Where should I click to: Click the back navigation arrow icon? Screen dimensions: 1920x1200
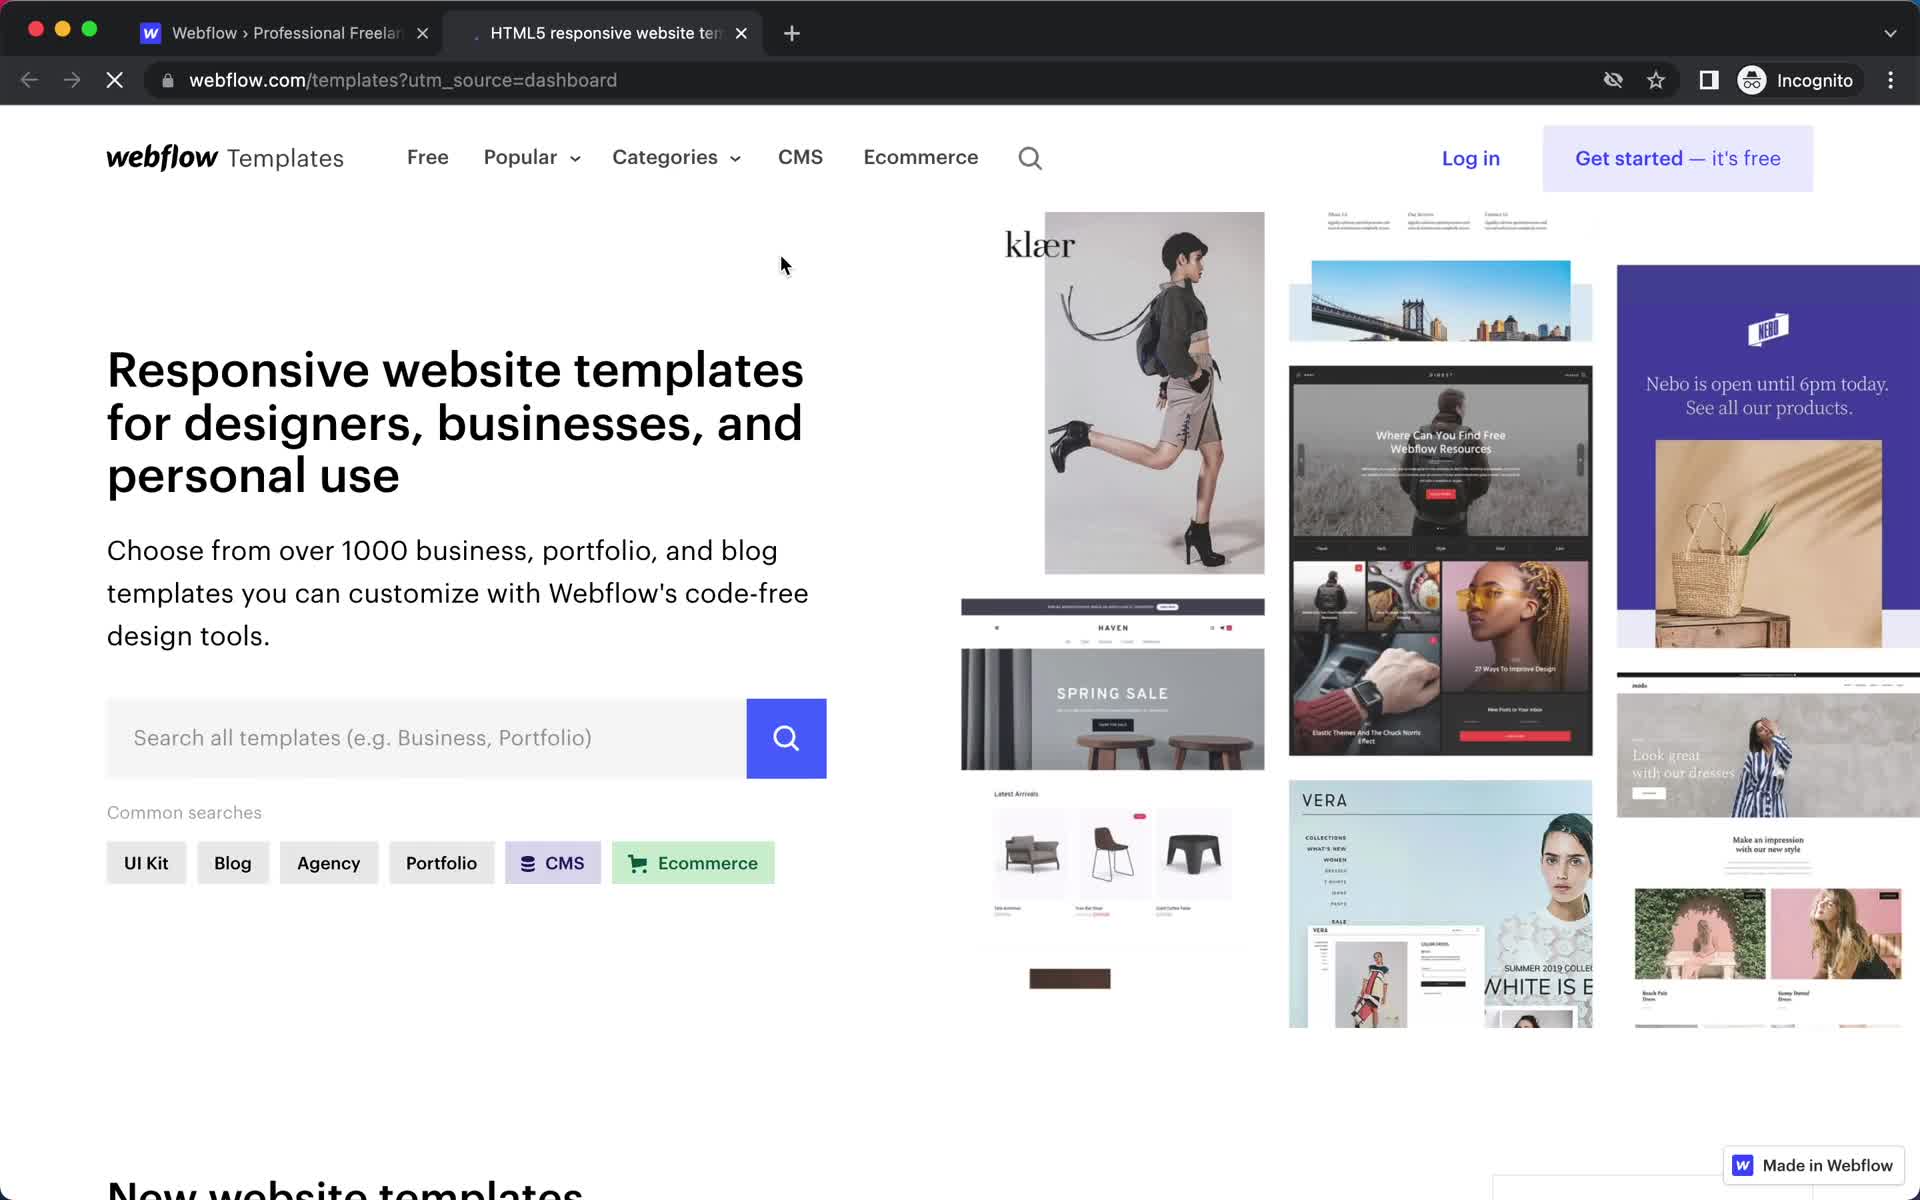[28, 80]
